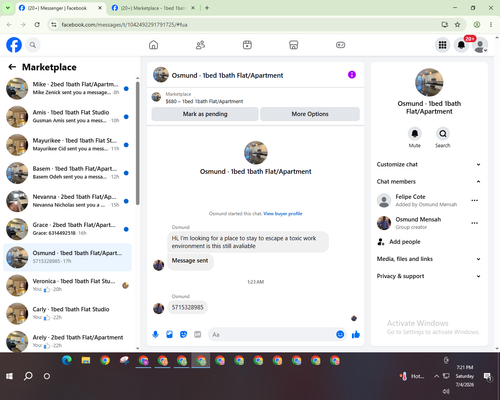
Task: Switch to the Marketplace browser tab
Action: (x=153, y=8)
